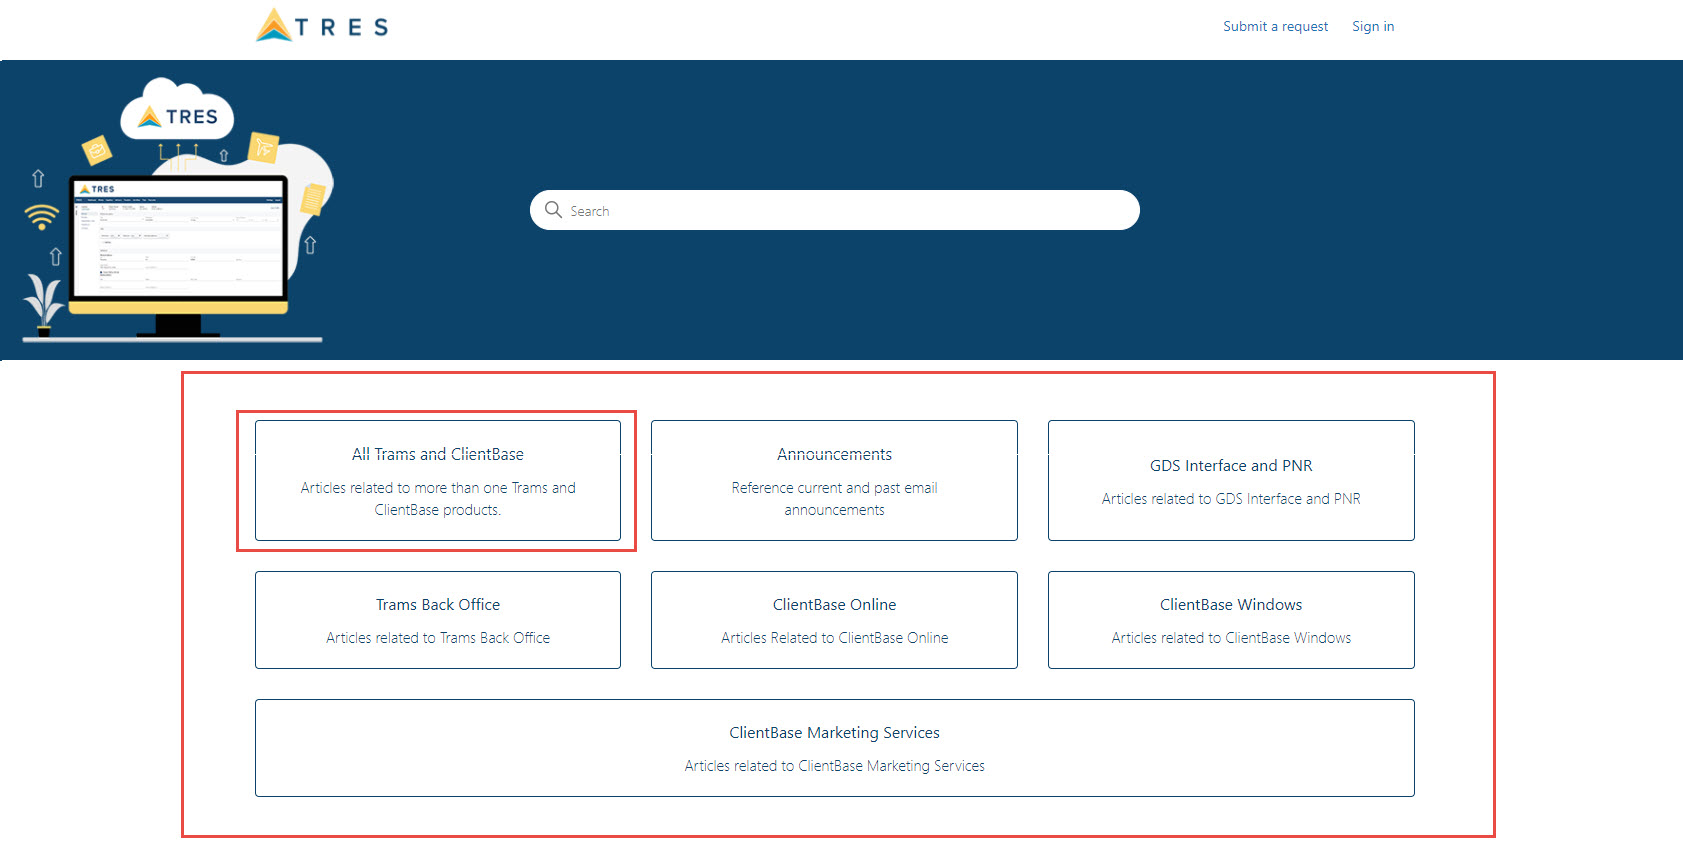Open GDS Interface and PNR category

(x=1231, y=480)
